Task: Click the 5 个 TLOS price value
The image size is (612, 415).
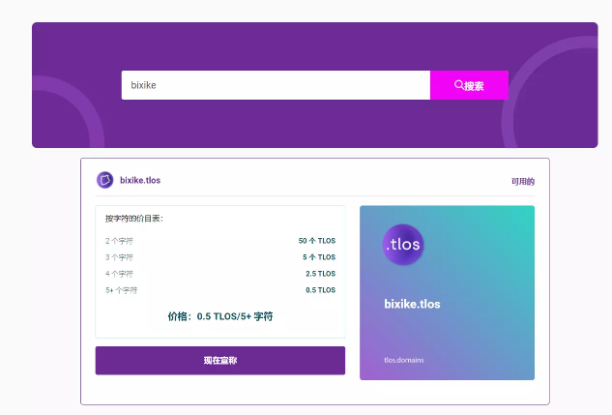Action: pos(319,257)
